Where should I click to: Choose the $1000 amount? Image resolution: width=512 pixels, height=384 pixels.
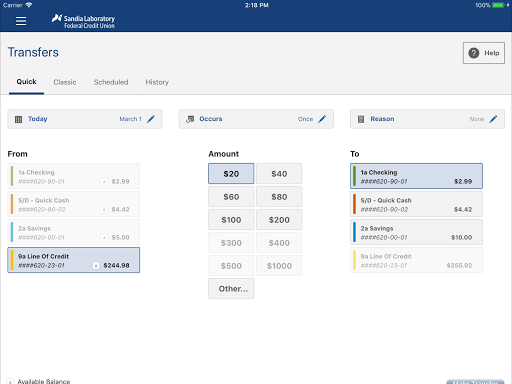279,266
